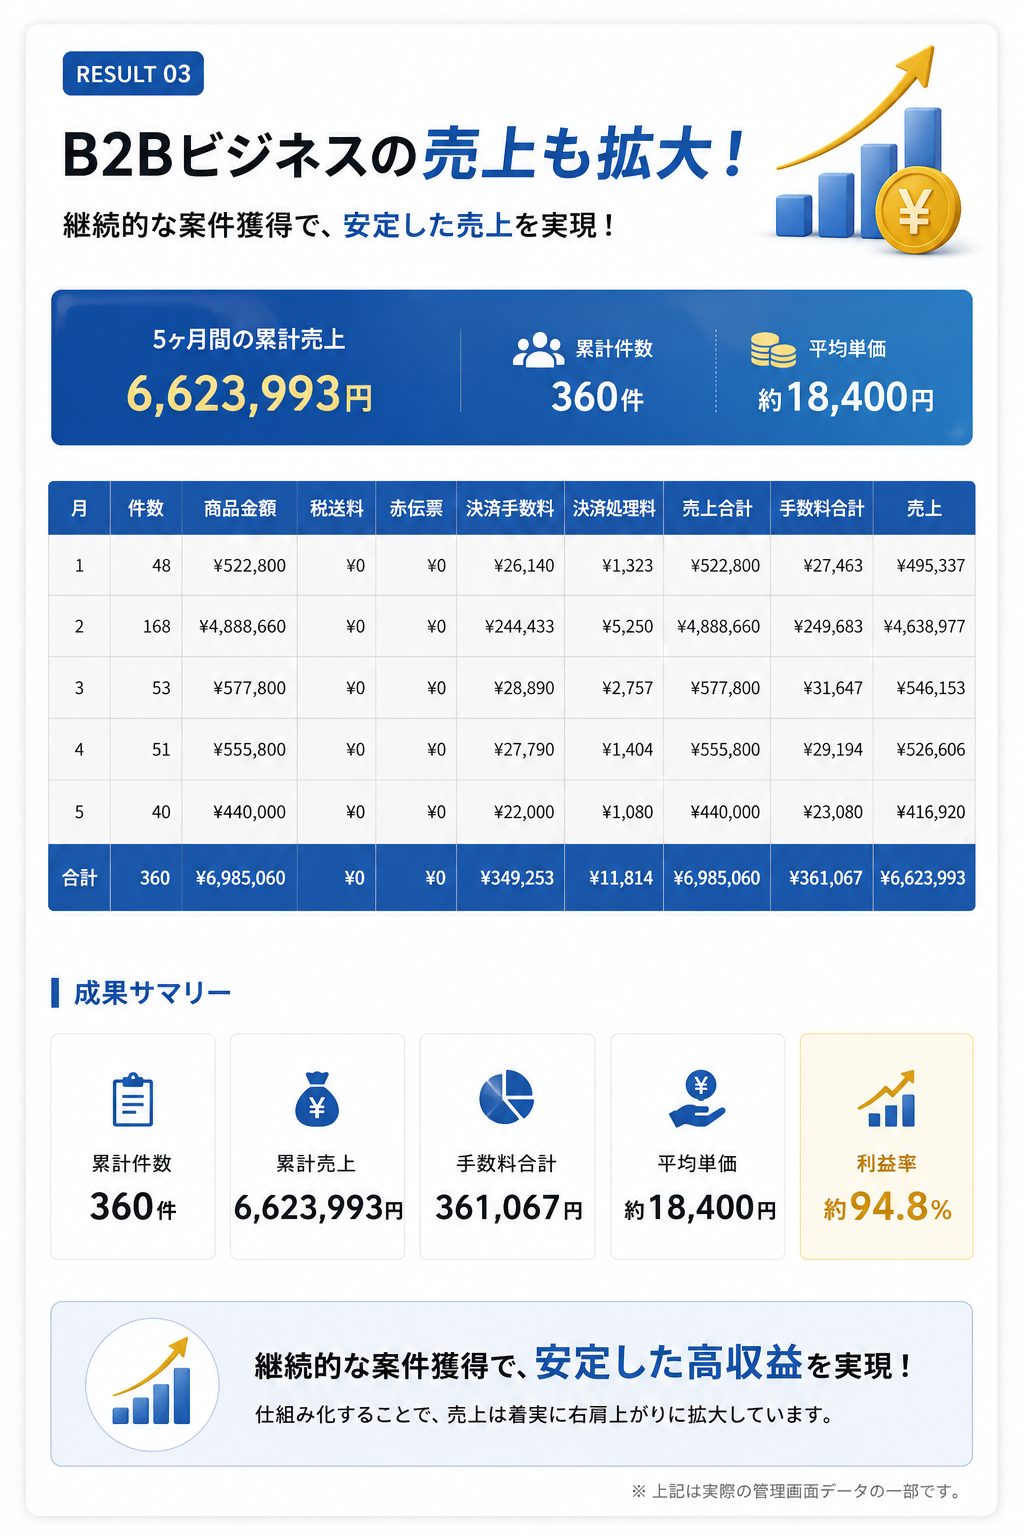1024x1536 pixels.
Task: Click the stacked coins icon beside 平均単価
Action: tap(773, 349)
